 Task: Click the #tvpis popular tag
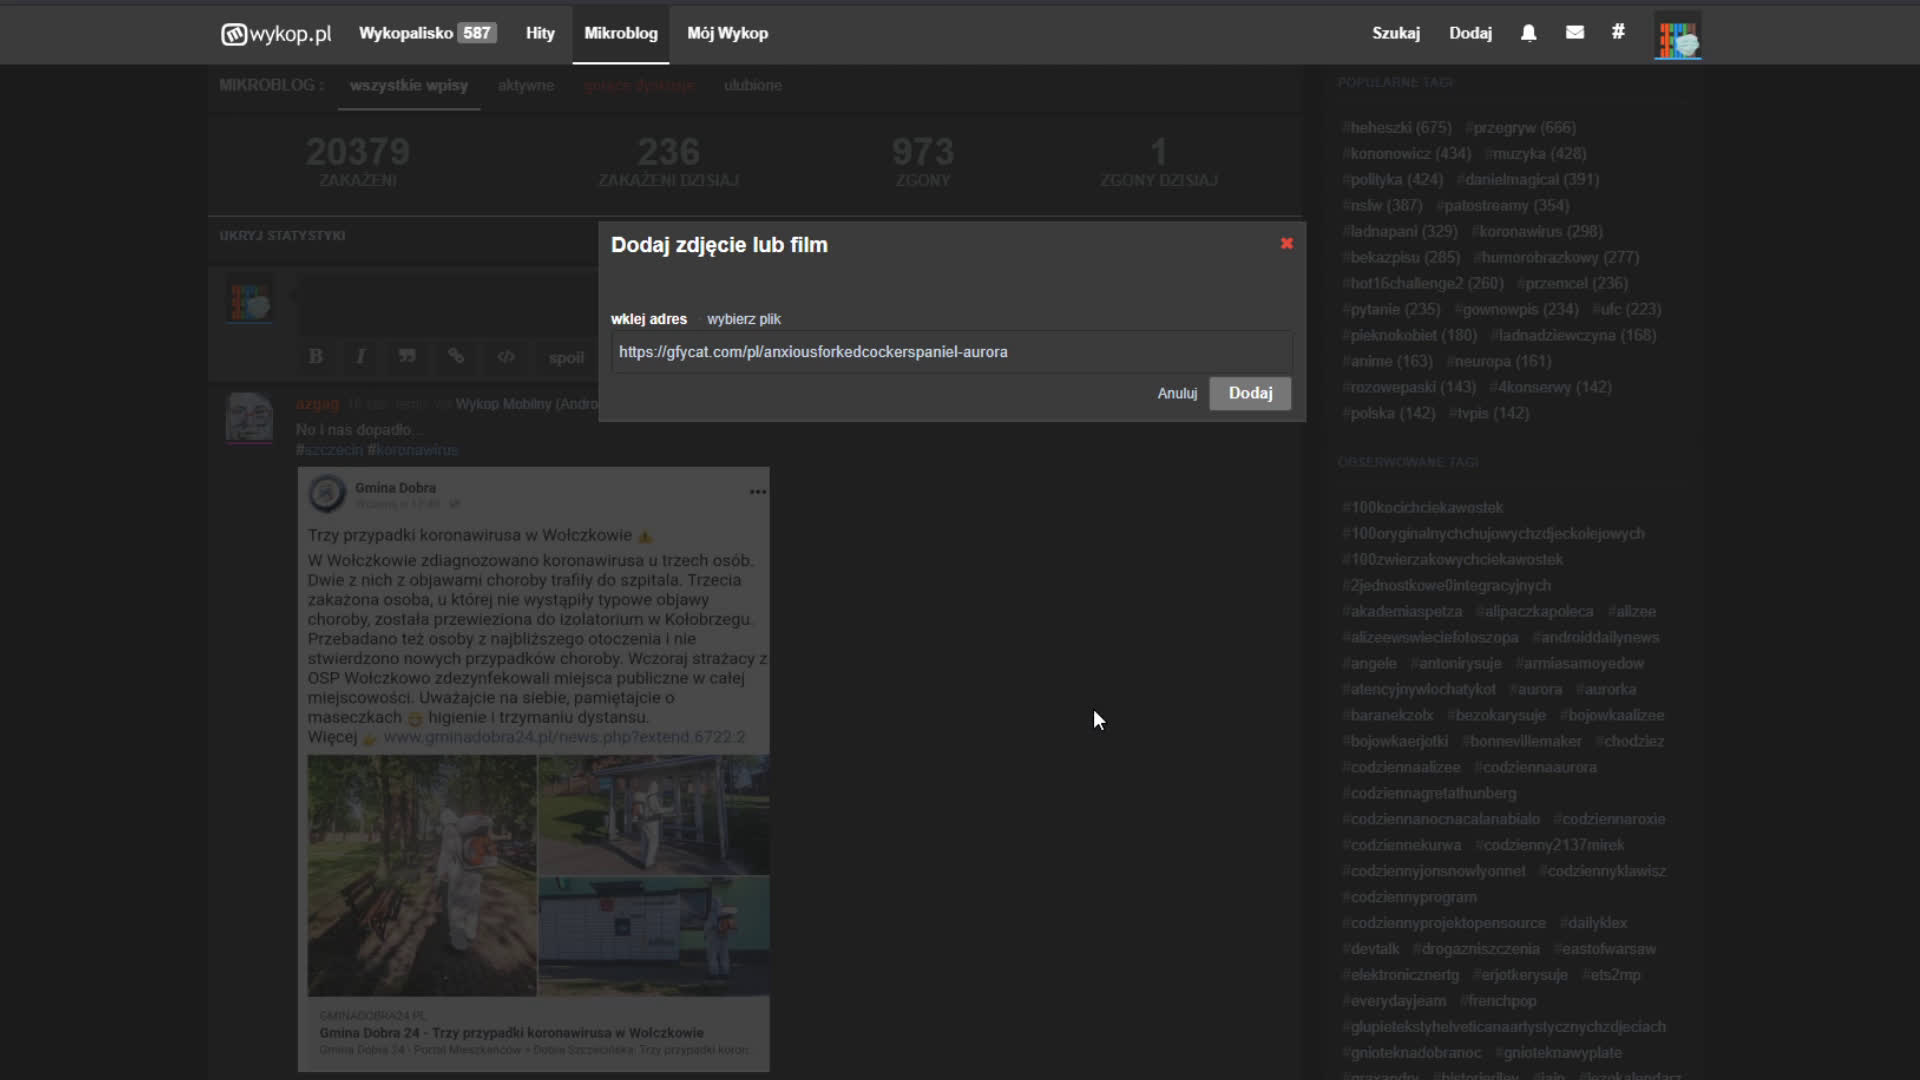point(1489,414)
